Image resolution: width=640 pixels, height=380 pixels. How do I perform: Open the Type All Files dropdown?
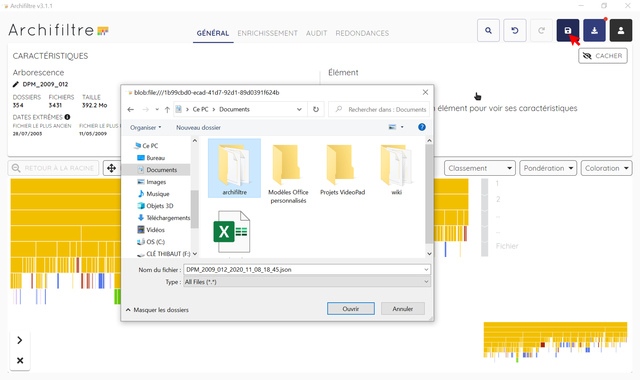click(307, 282)
